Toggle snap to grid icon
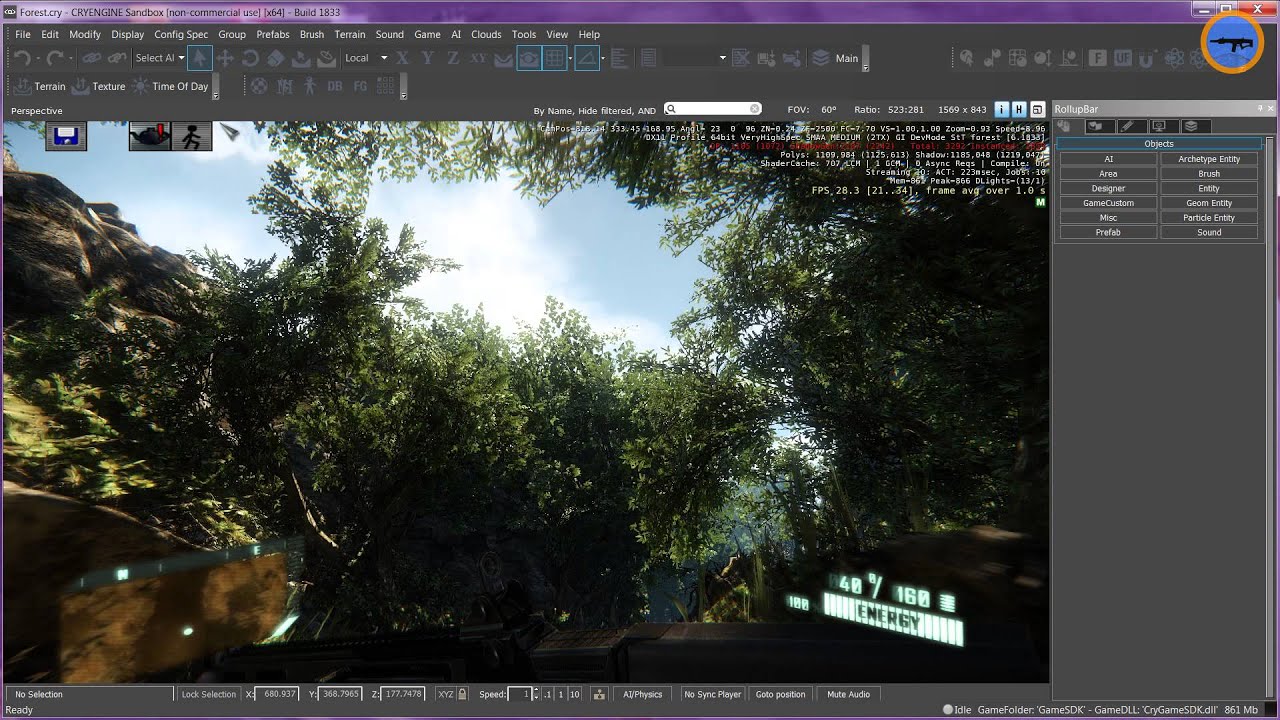 (554, 58)
